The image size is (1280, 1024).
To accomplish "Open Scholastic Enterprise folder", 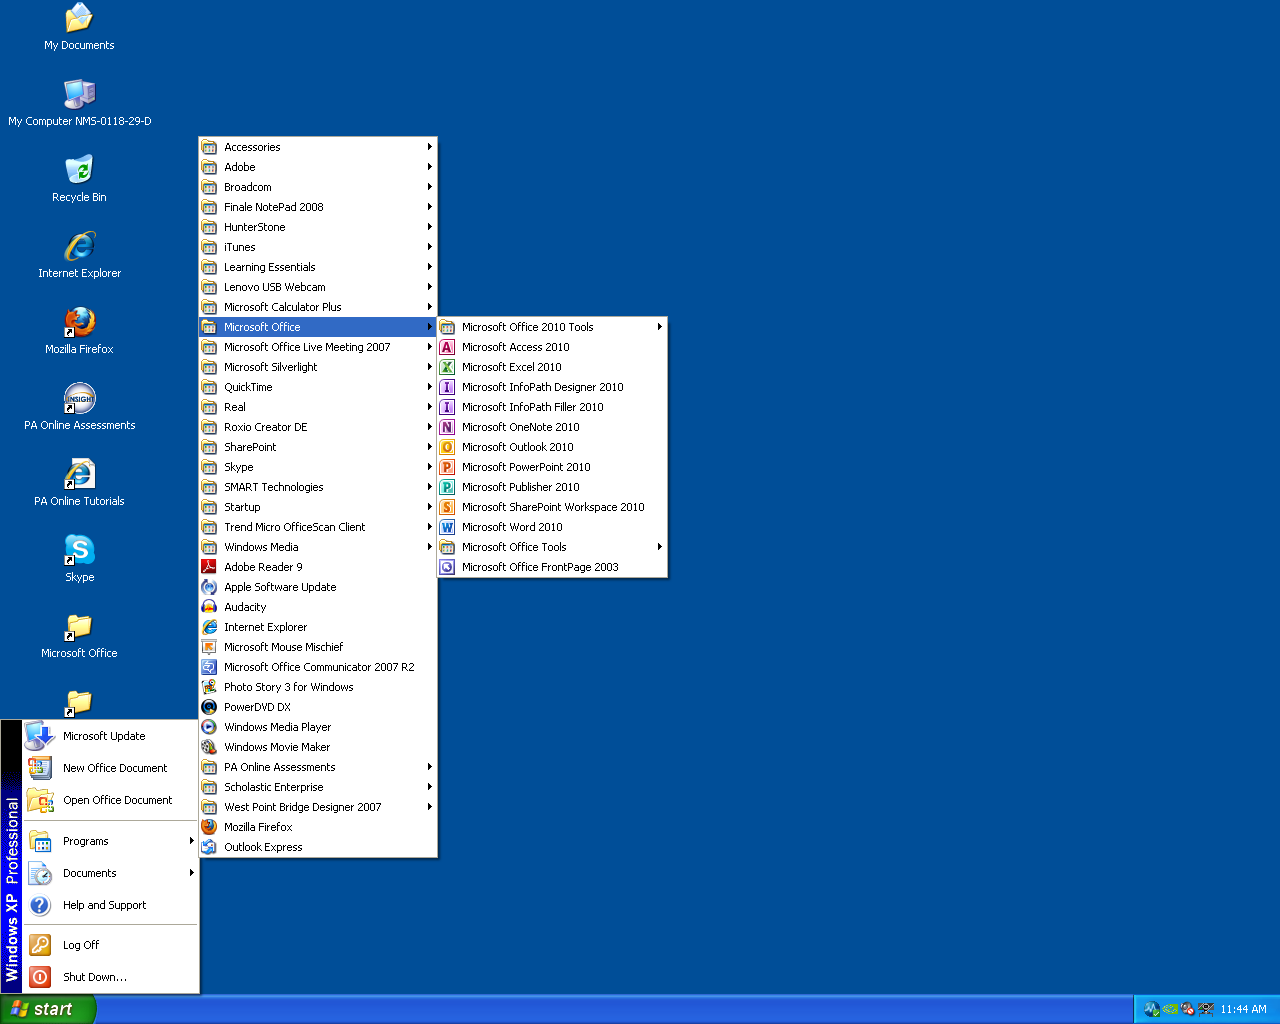I will (x=318, y=787).
